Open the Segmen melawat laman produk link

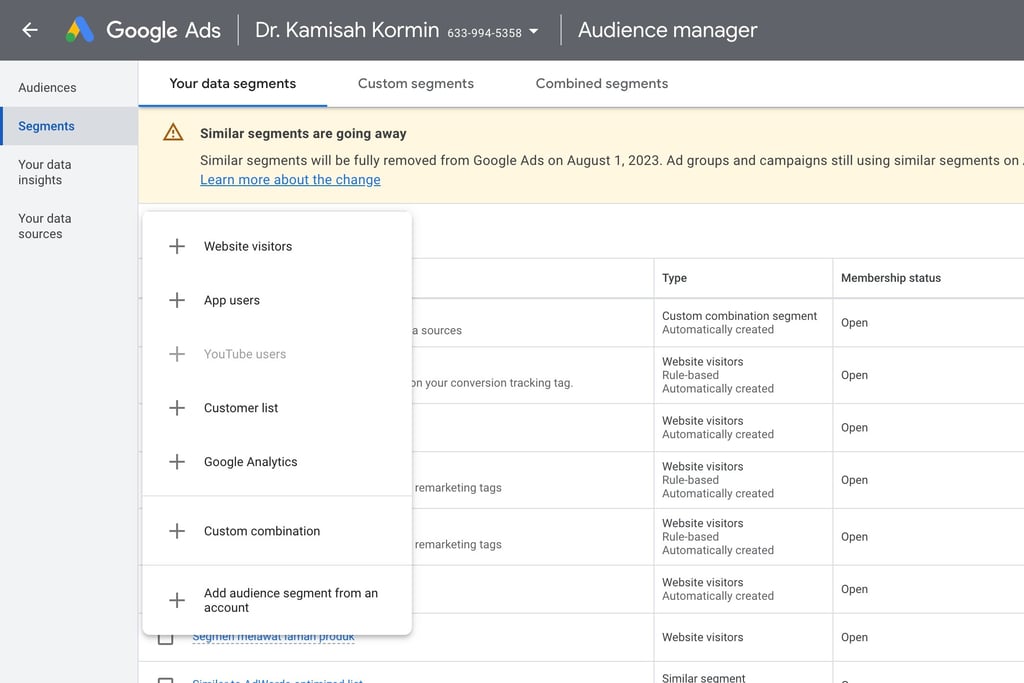[x=273, y=637]
